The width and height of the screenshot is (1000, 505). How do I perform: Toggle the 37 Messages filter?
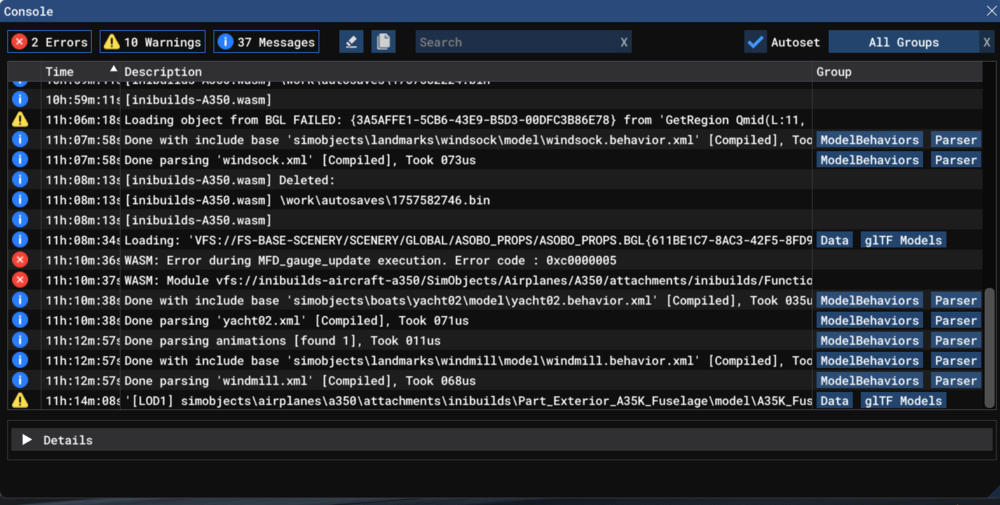click(265, 42)
